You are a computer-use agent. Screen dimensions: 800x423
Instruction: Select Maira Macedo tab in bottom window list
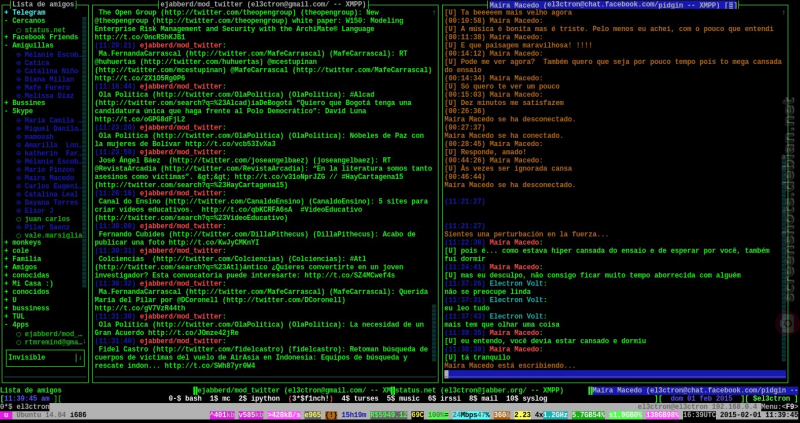[x=694, y=390]
